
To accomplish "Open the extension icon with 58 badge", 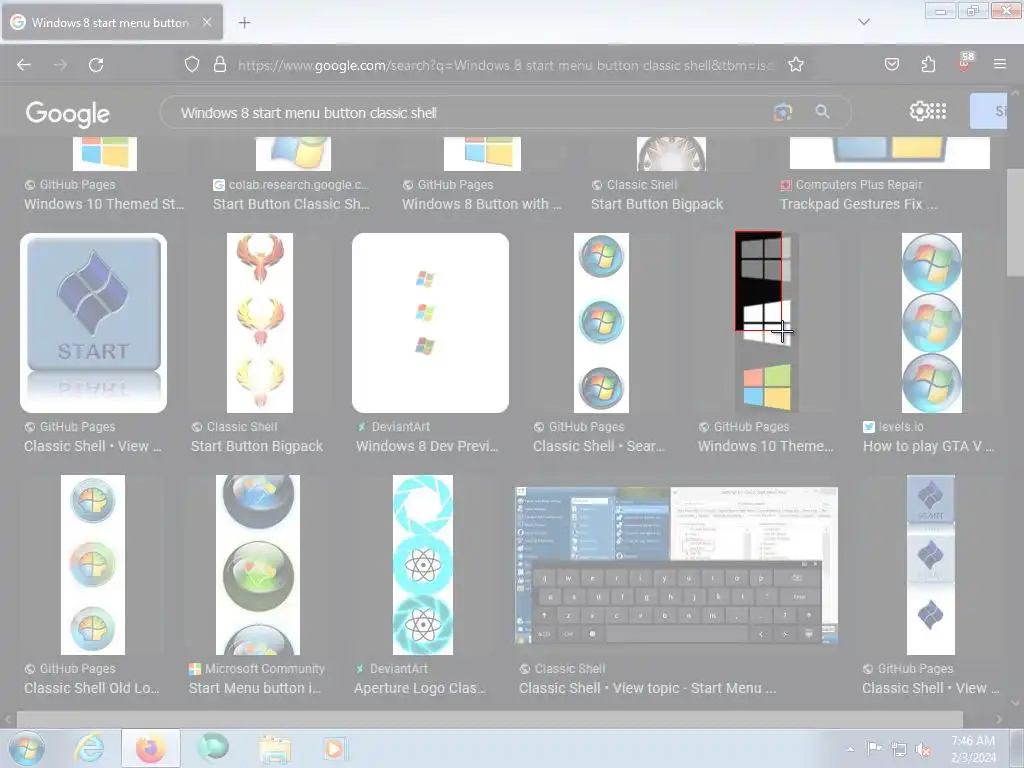I will click(965, 62).
